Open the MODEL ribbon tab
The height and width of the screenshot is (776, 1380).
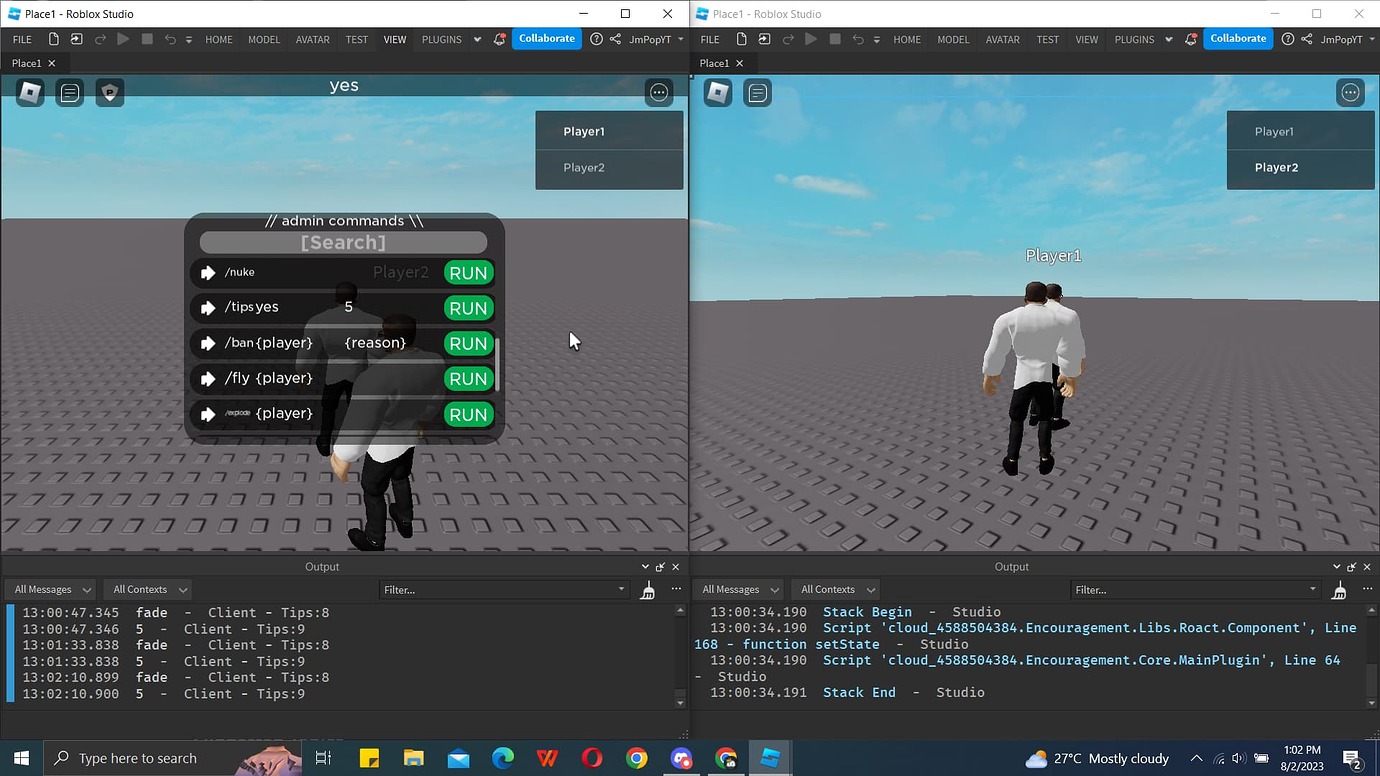click(263, 39)
